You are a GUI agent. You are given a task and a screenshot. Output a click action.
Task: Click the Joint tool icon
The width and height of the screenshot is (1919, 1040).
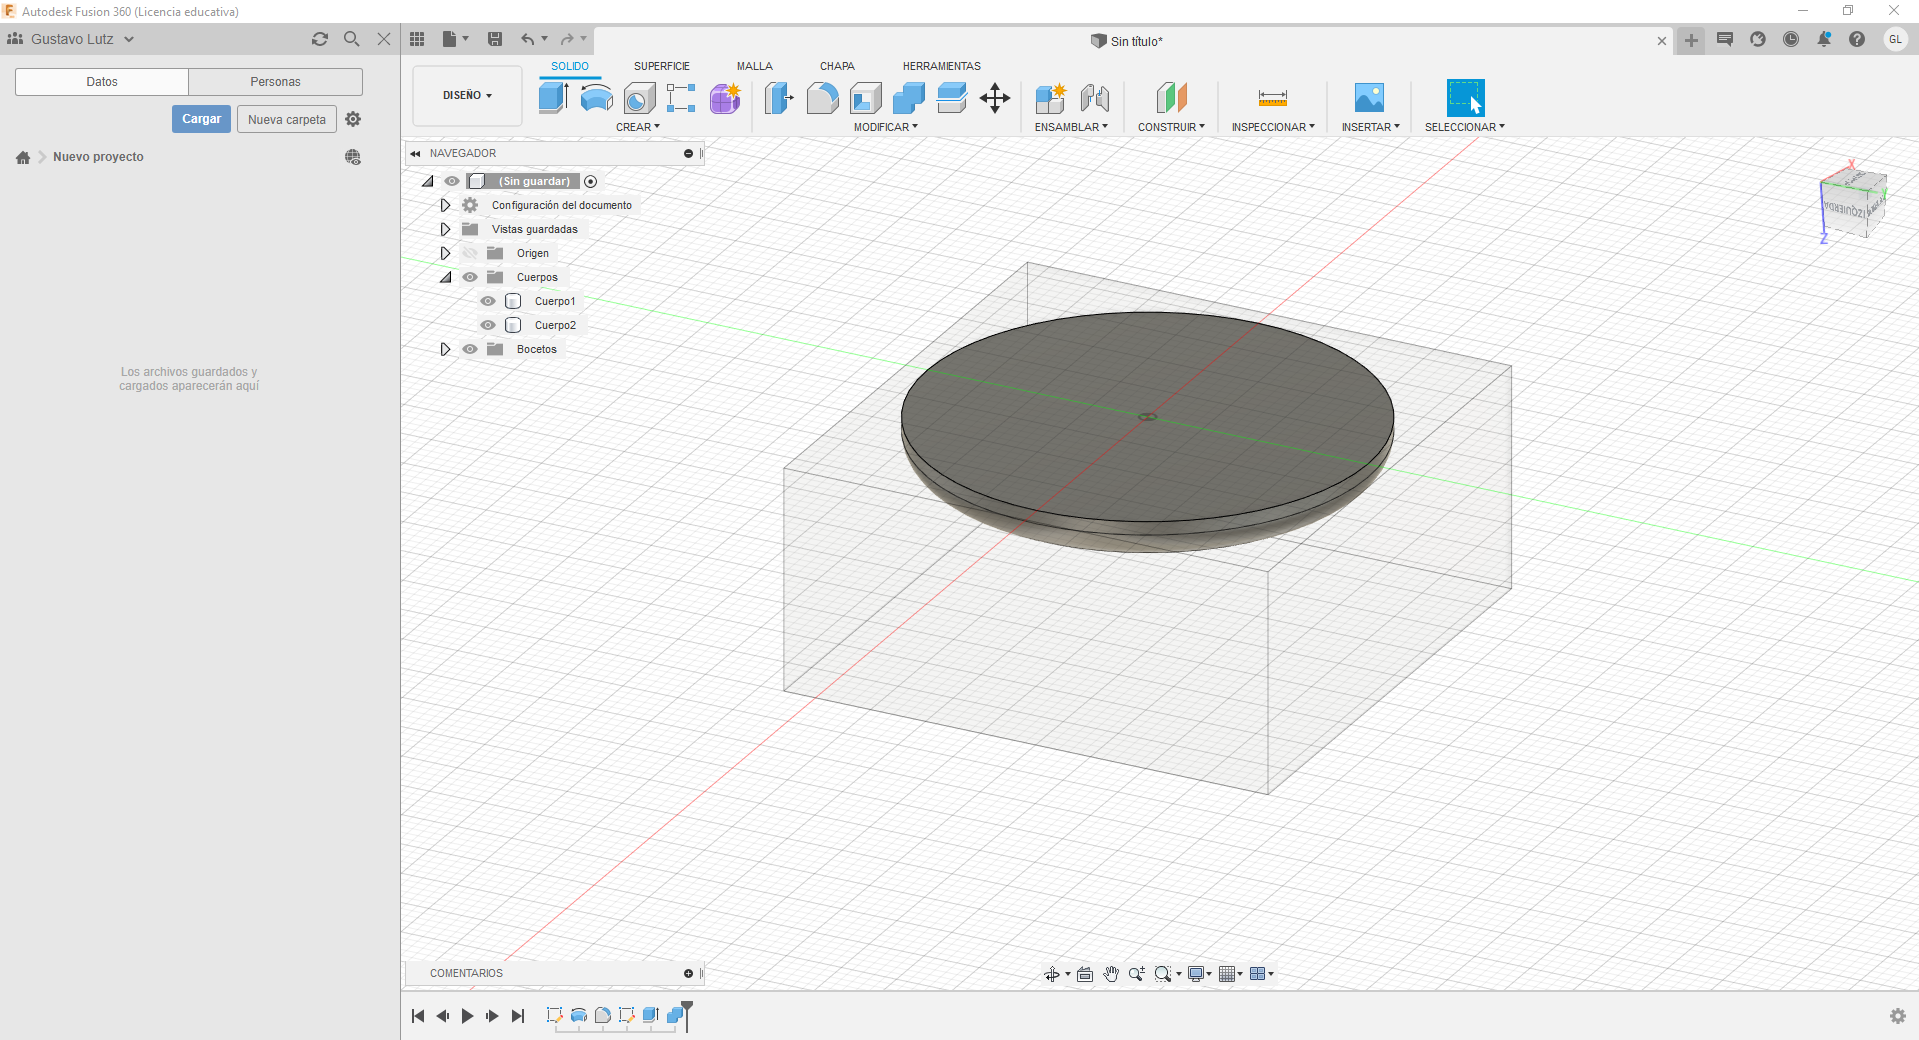1095,98
